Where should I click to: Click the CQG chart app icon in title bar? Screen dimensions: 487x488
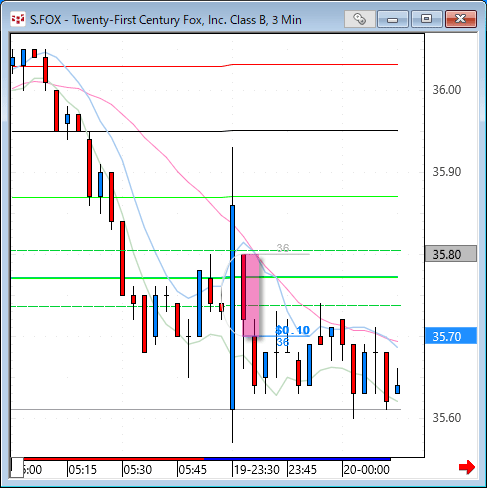18,19
